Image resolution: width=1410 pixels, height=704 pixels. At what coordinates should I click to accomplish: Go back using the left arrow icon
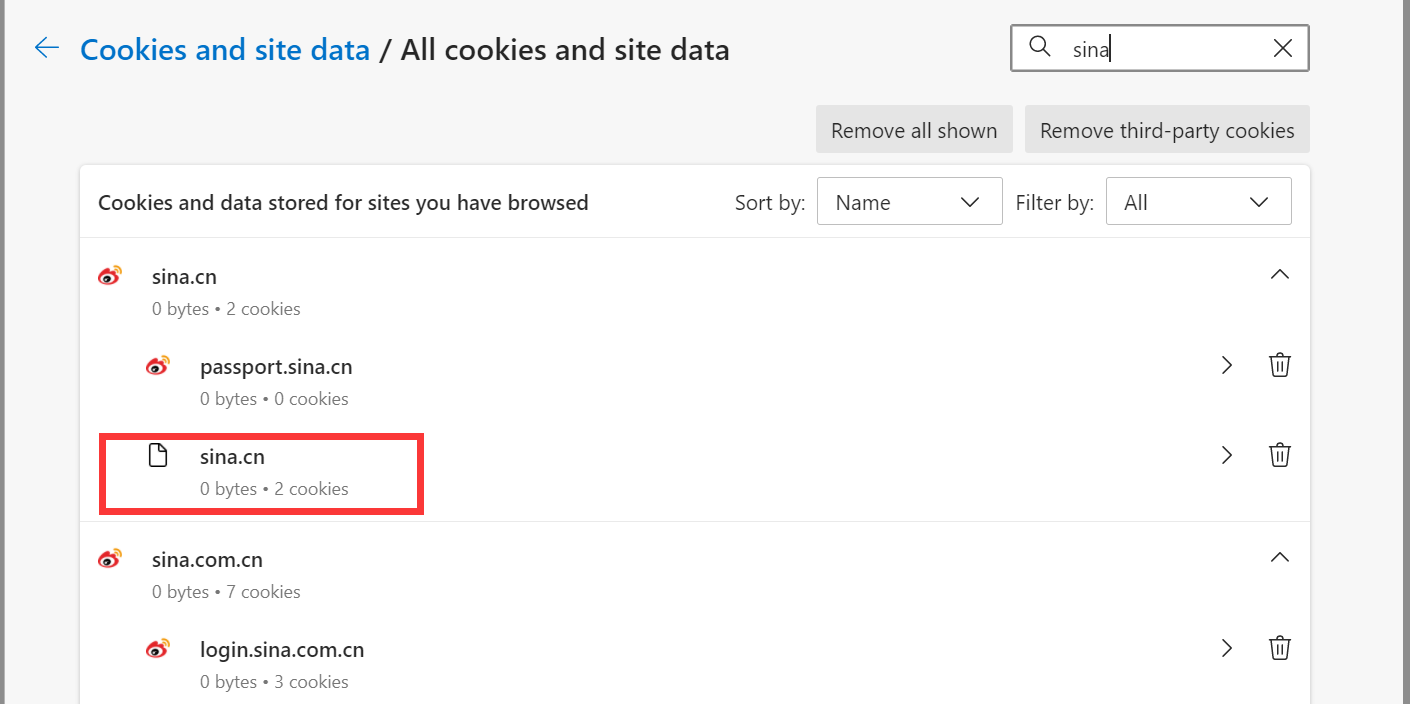[x=47, y=48]
